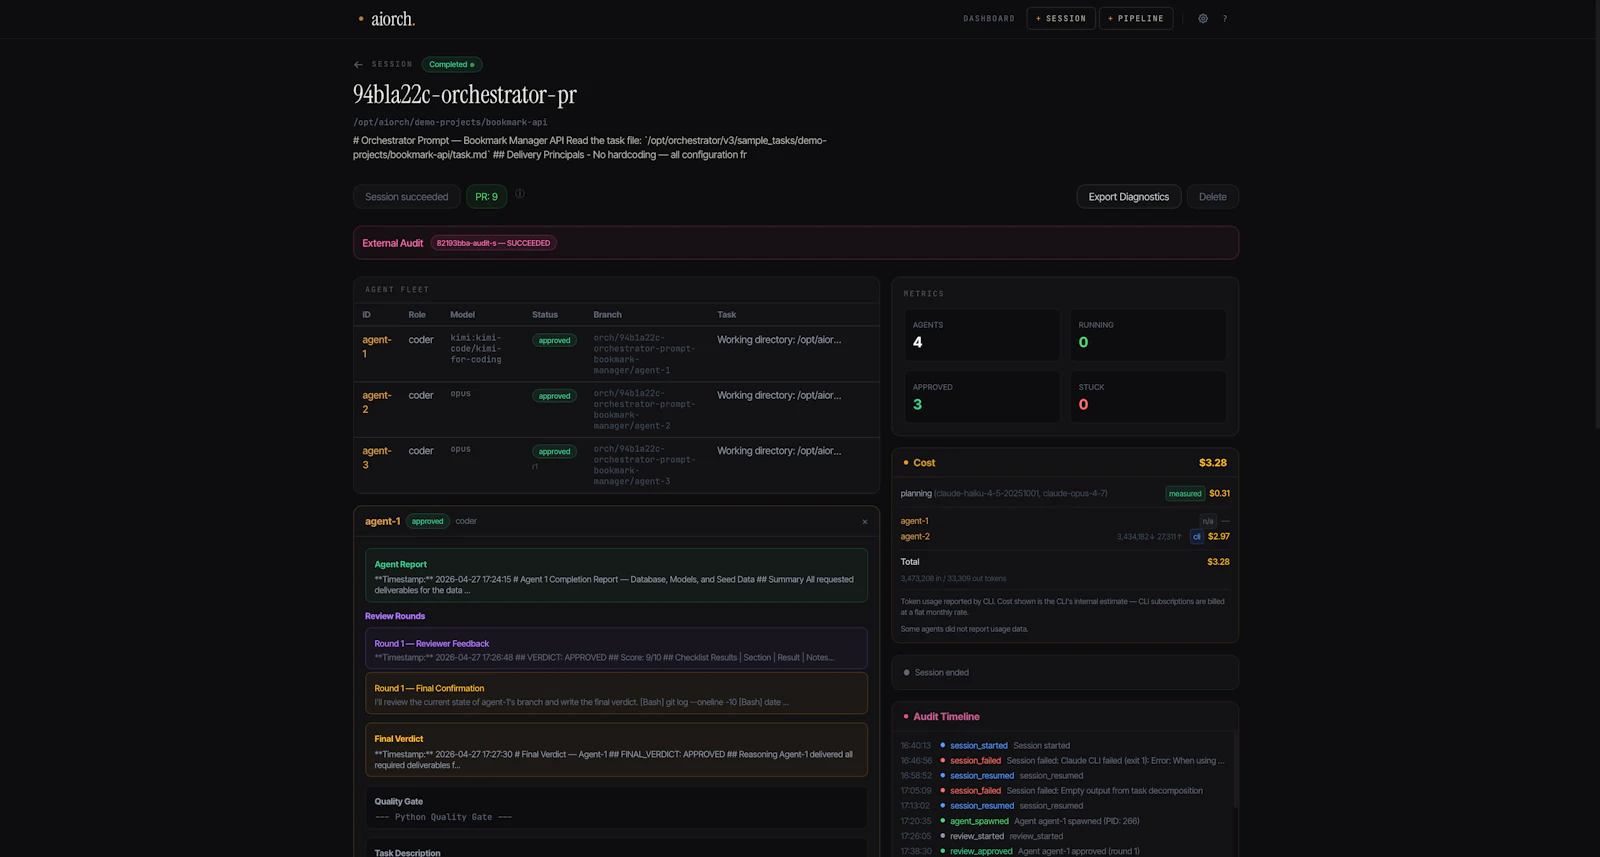
Task: Click the 'measured' badge on planning row
Action: click(1185, 494)
